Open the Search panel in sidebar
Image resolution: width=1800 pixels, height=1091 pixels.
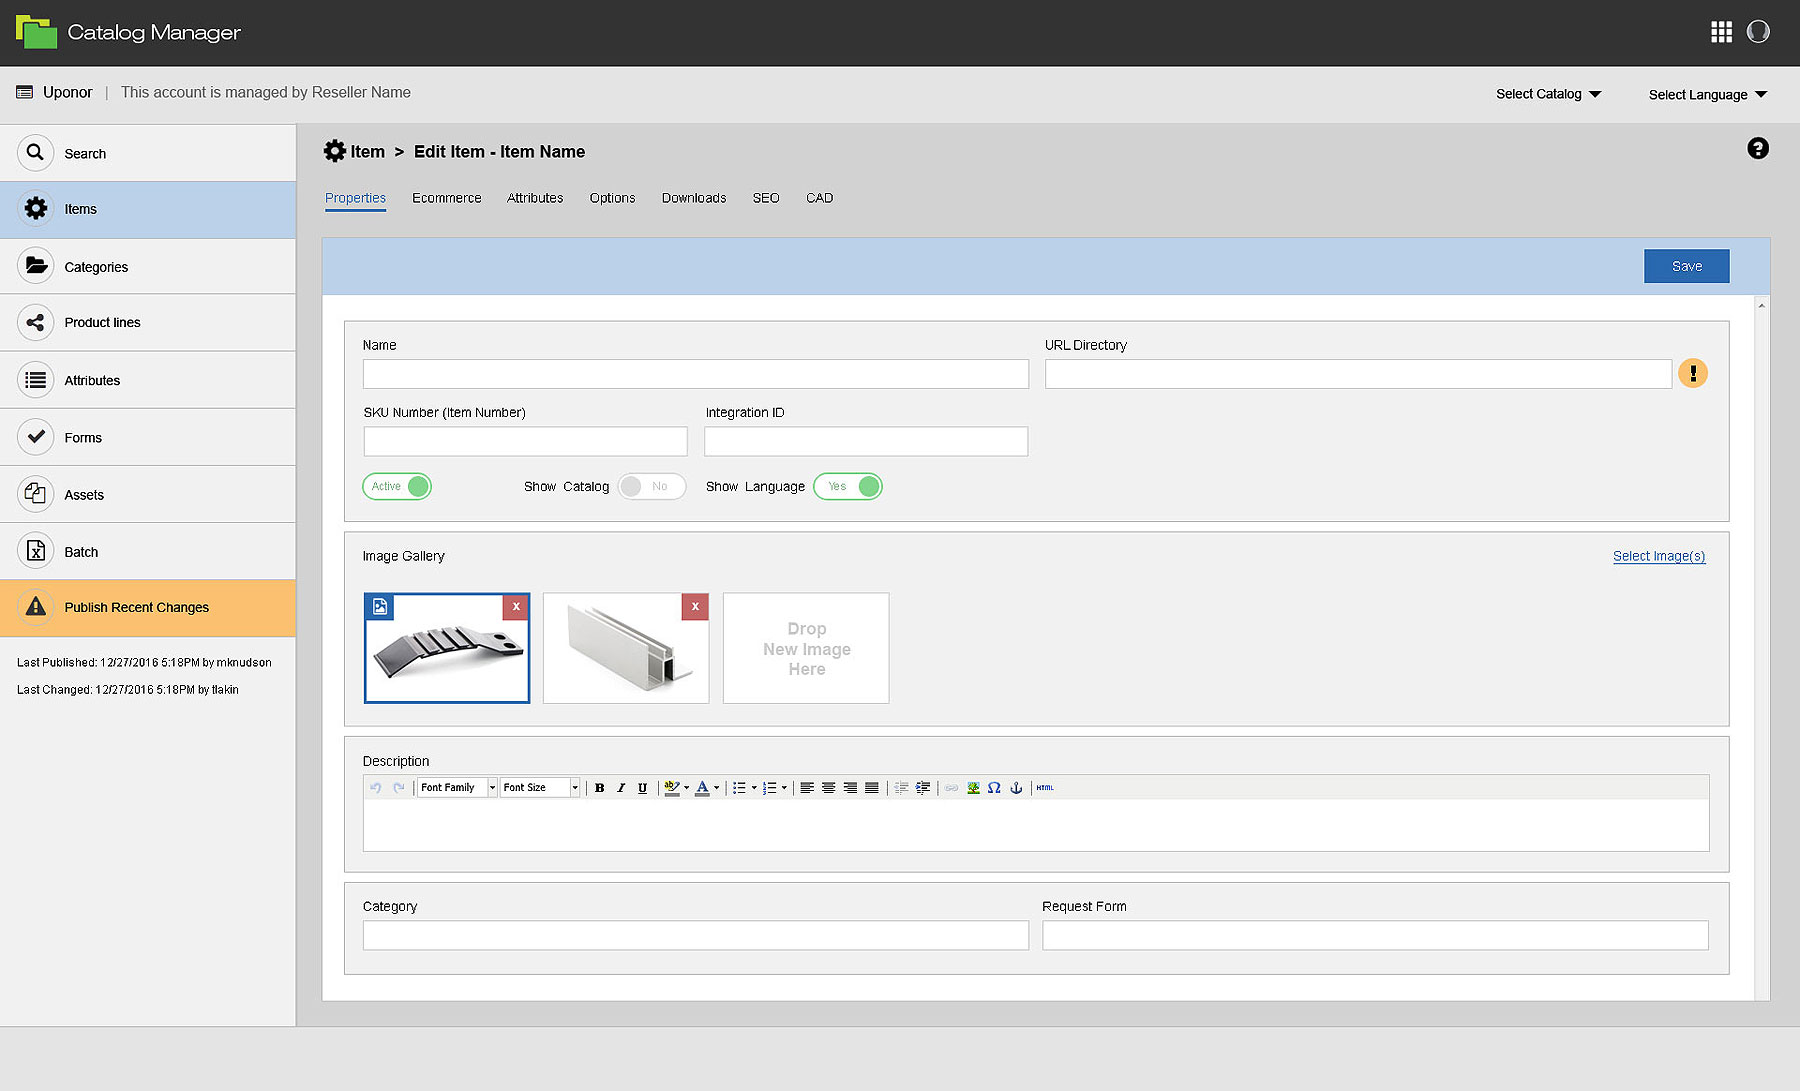point(85,152)
